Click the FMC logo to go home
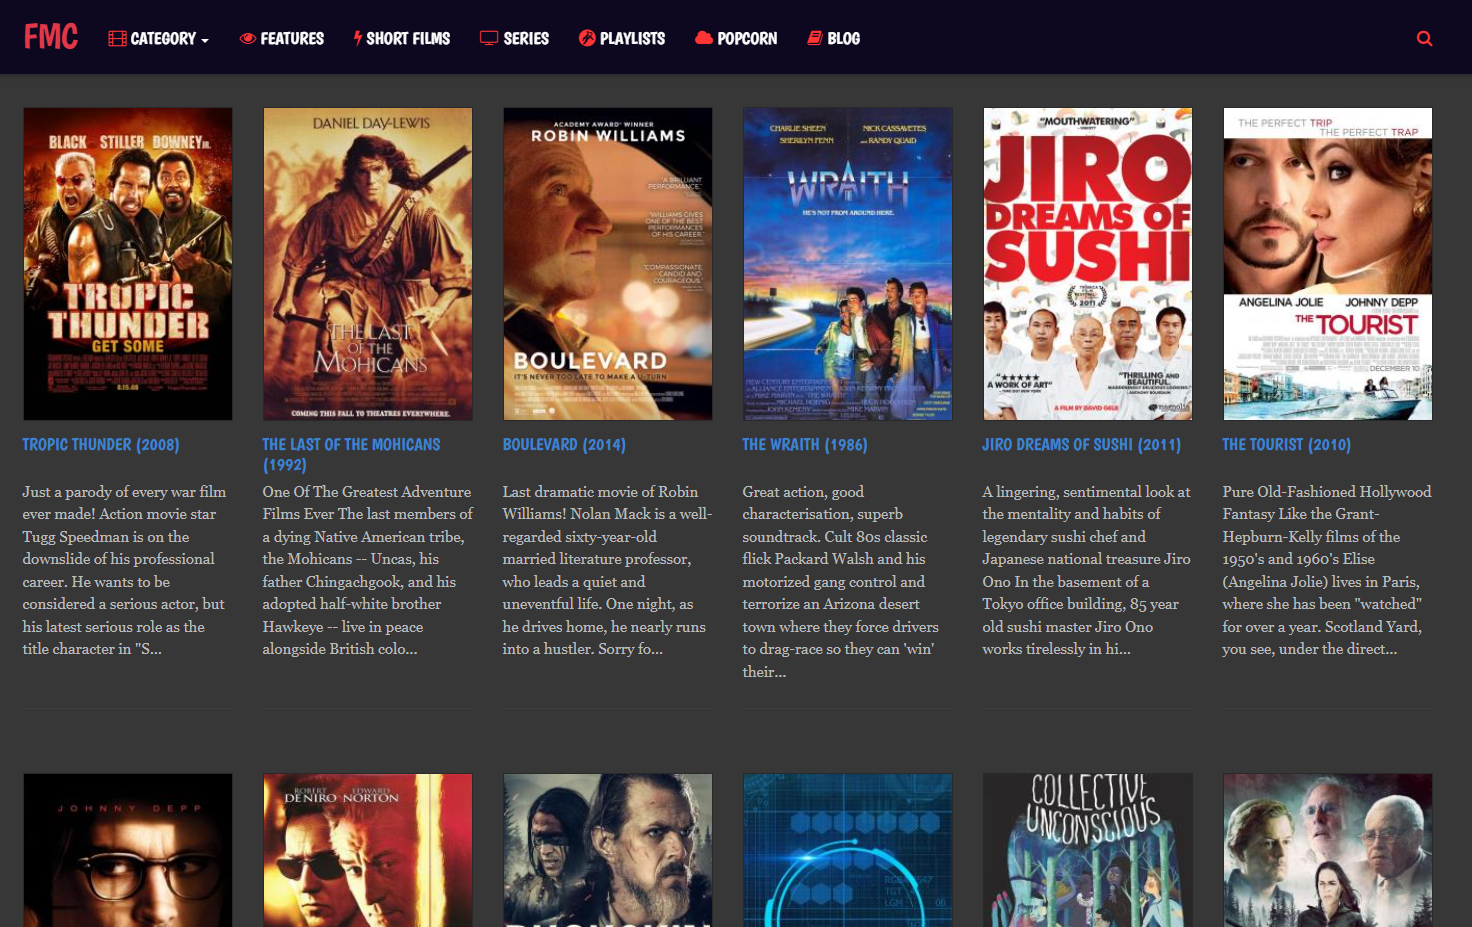The width and height of the screenshot is (1472, 927). [x=50, y=36]
